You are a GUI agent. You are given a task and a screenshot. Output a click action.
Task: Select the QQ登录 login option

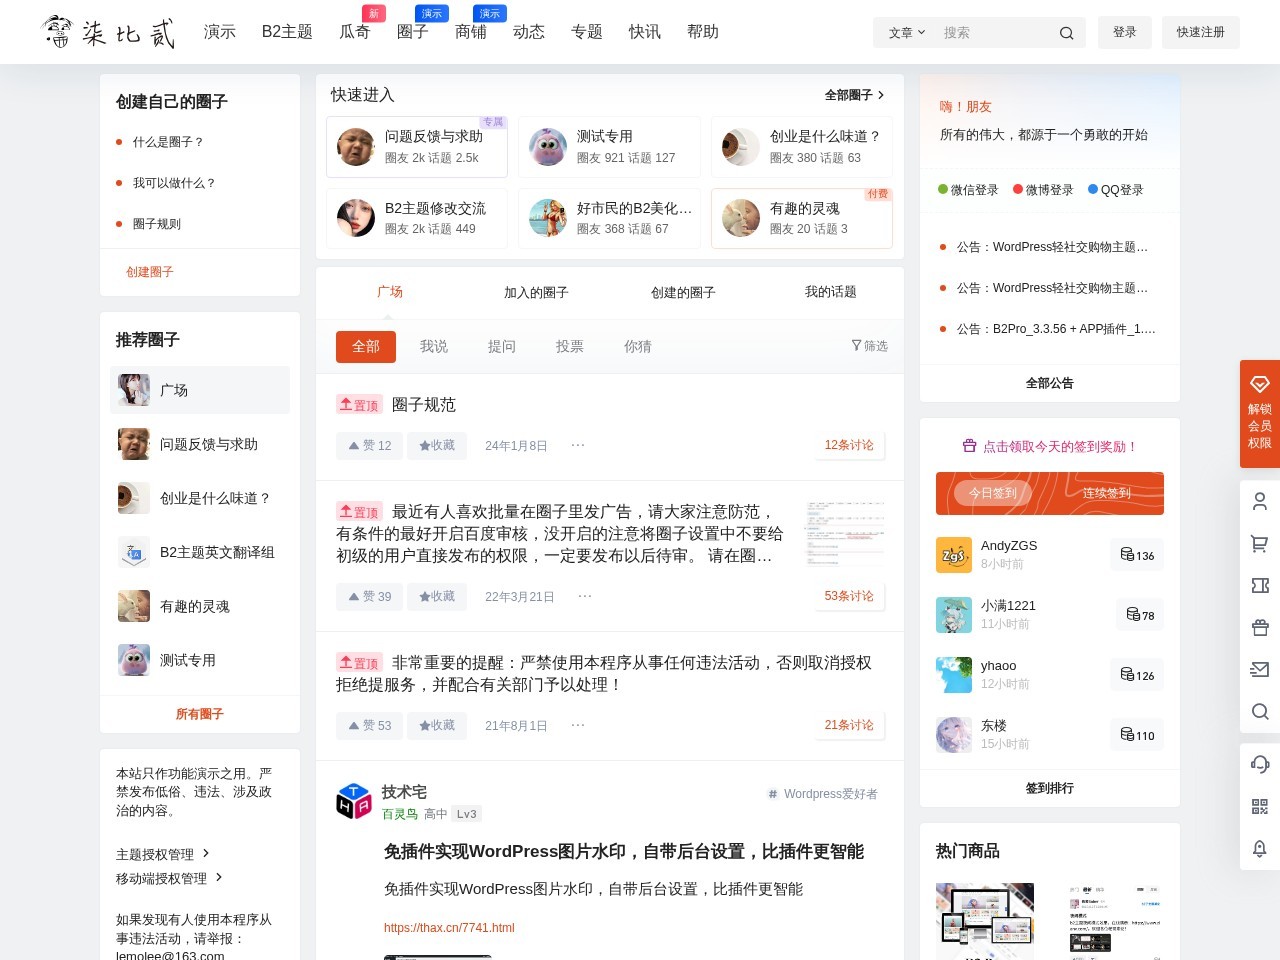coord(1115,190)
